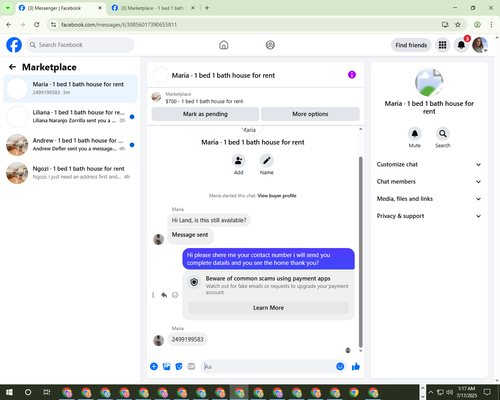Open the account profile picture menu

click(480, 45)
